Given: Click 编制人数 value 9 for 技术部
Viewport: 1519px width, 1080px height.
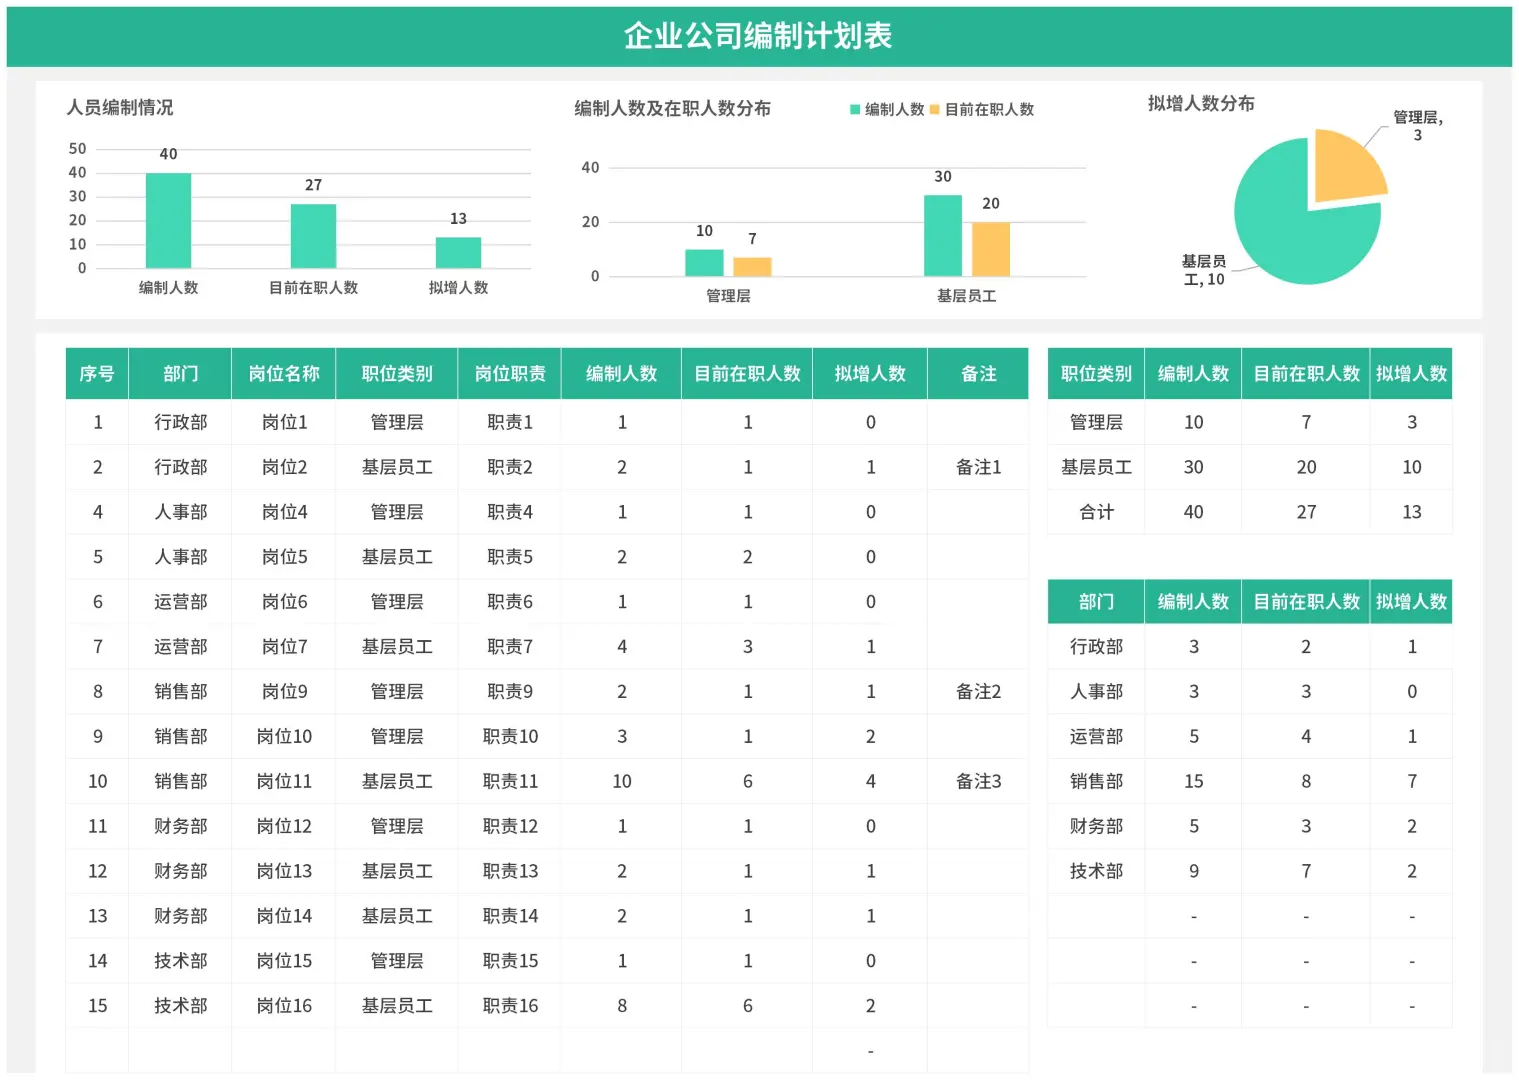Looking at the screenshot, I should [x=1193, y=871].
